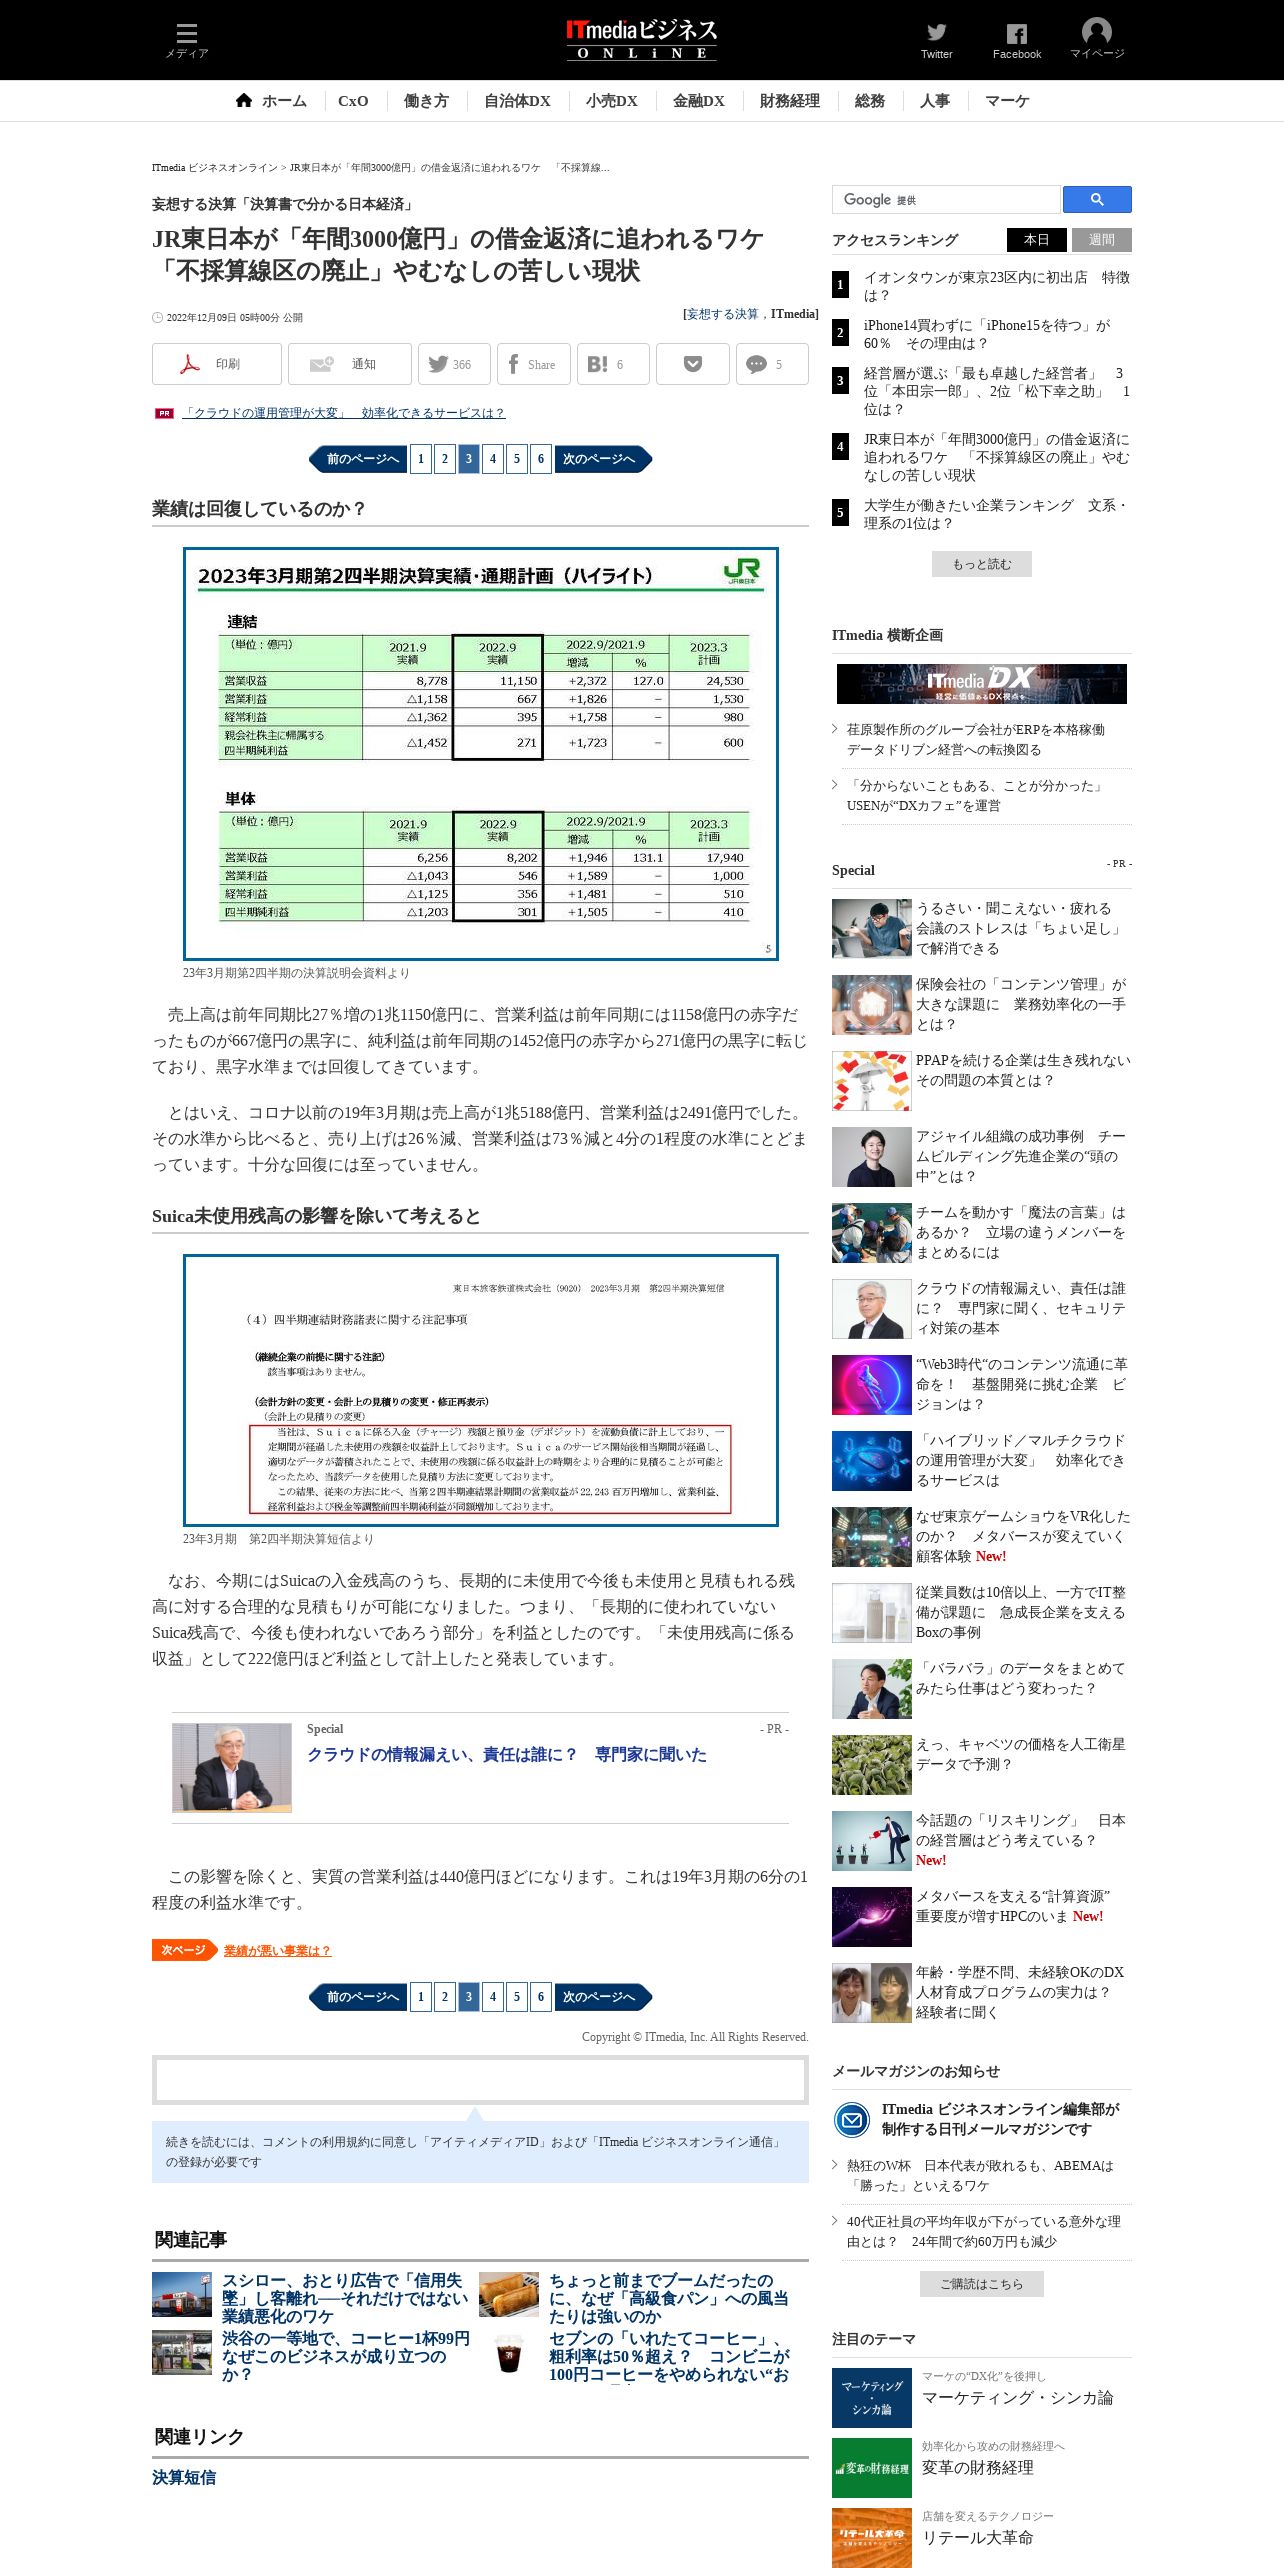
Task: Go to page 4 in top pagination
Action: (x=493, y=459)
